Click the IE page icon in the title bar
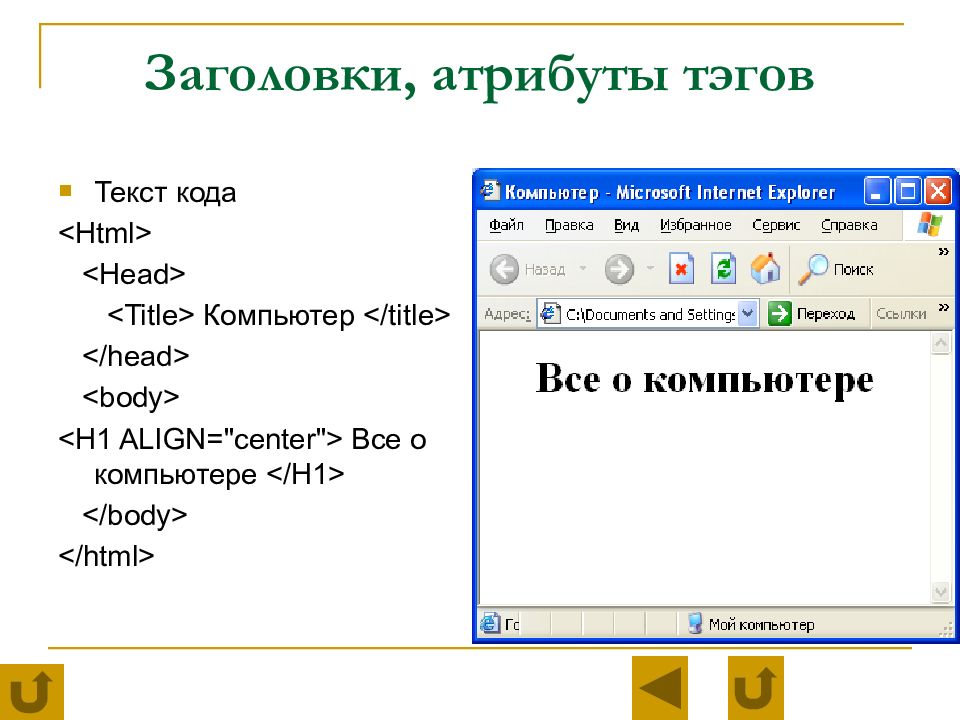 coord(490,191)
